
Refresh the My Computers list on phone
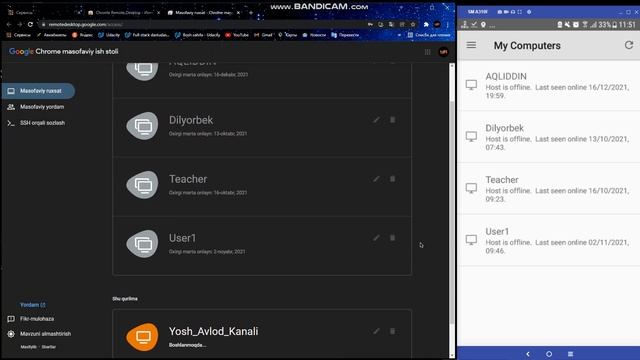click(629, 45)
